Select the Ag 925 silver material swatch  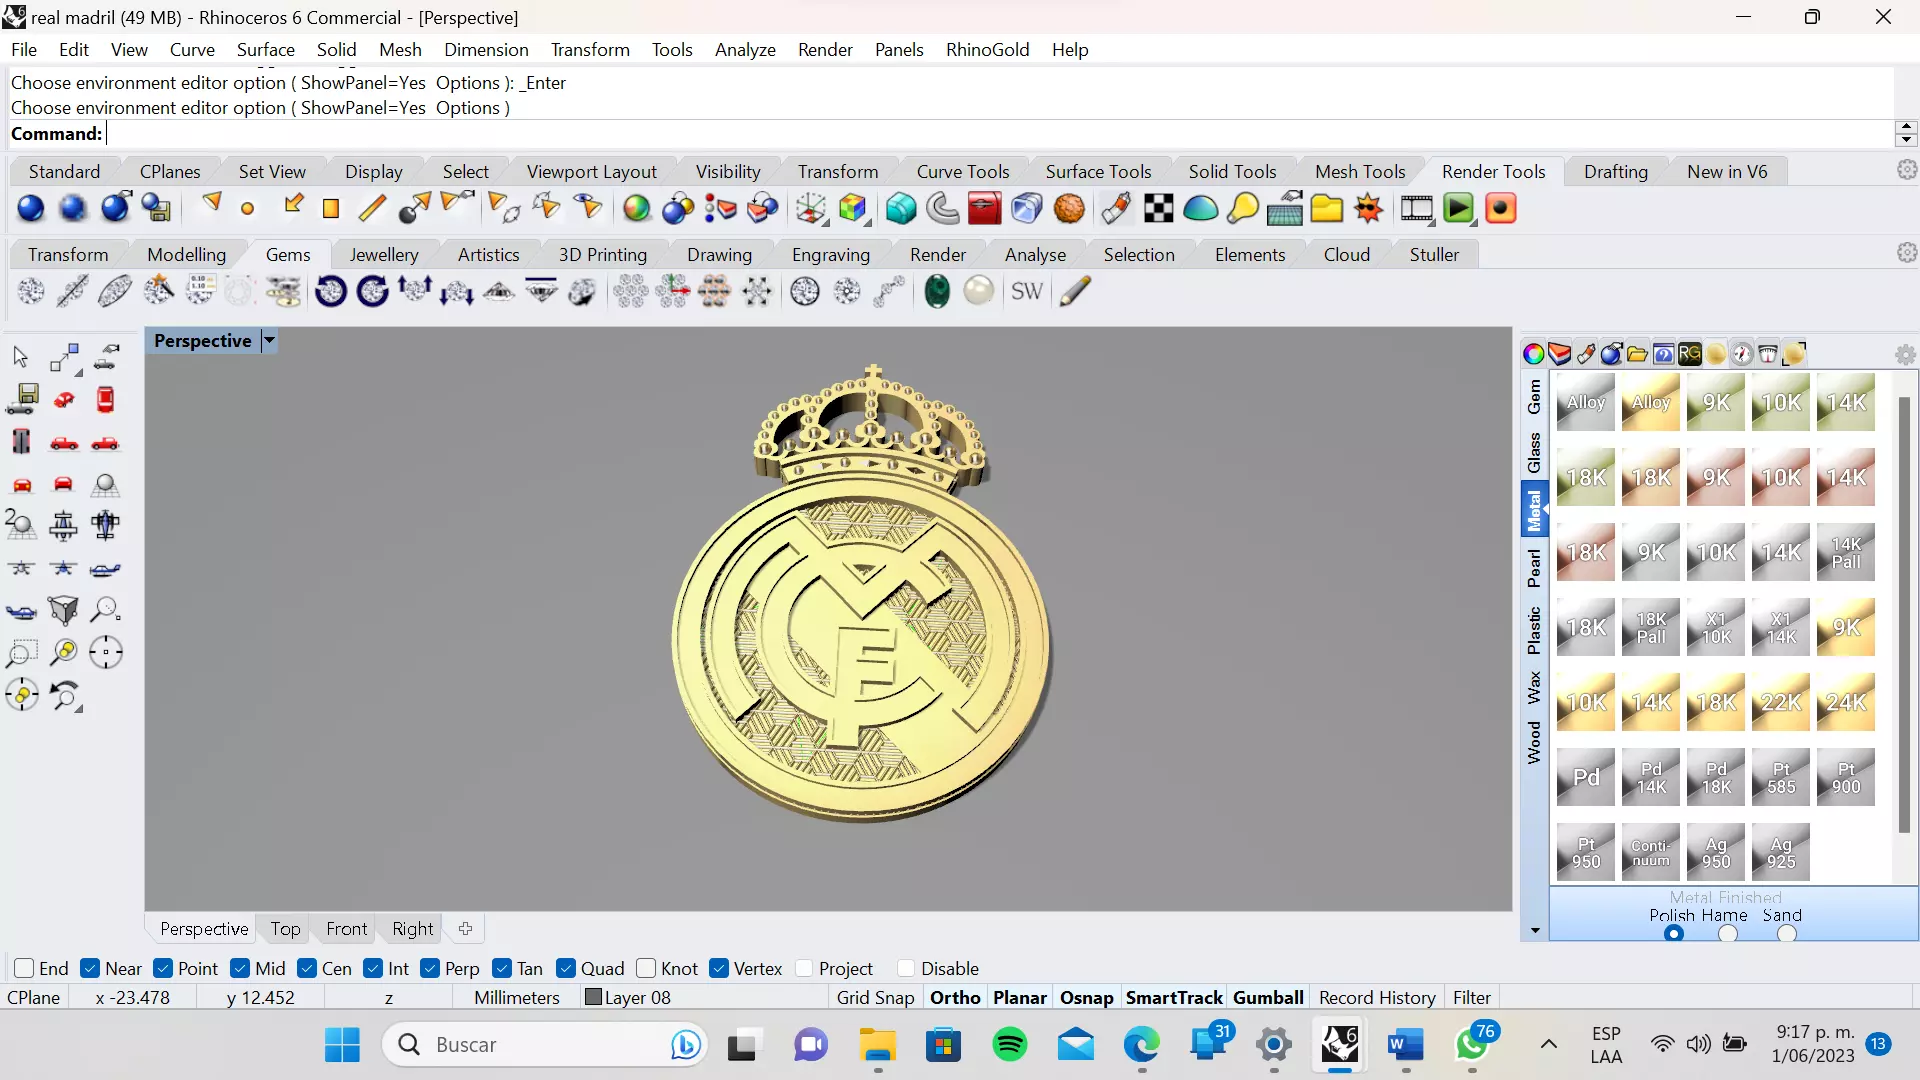(x=1781, y=852)
